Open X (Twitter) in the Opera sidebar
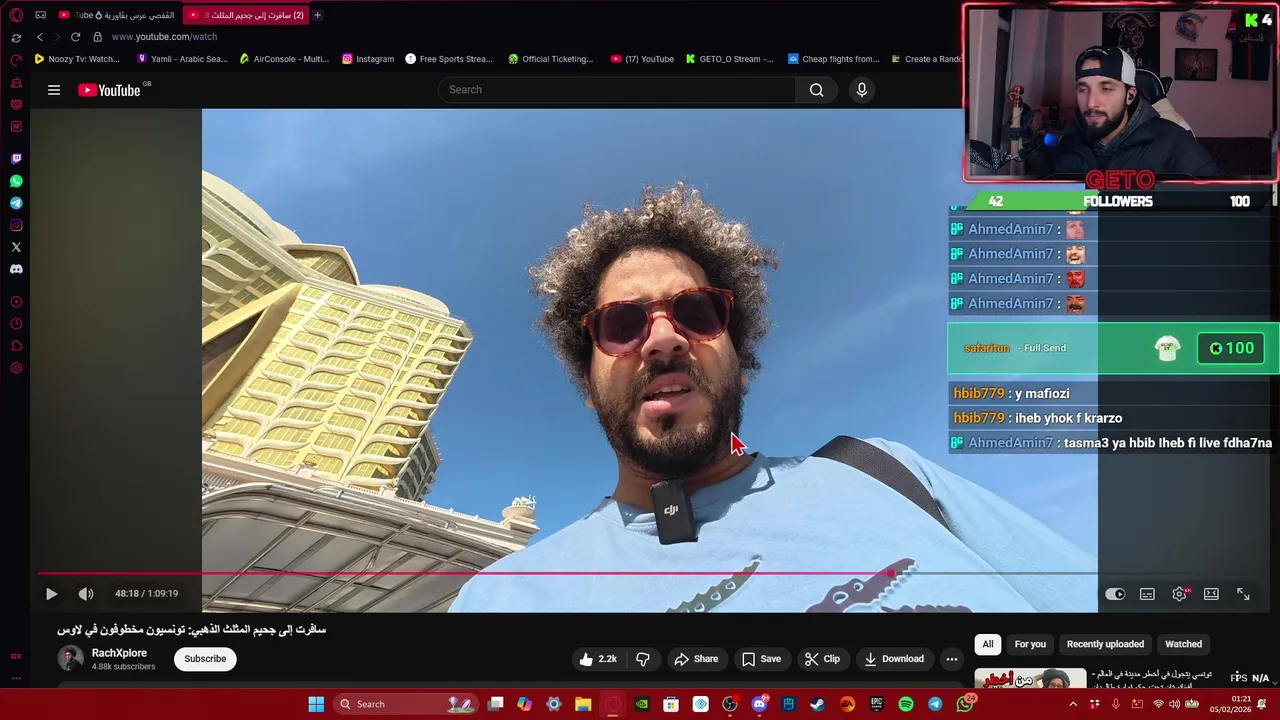 click(x=16, y=247)
